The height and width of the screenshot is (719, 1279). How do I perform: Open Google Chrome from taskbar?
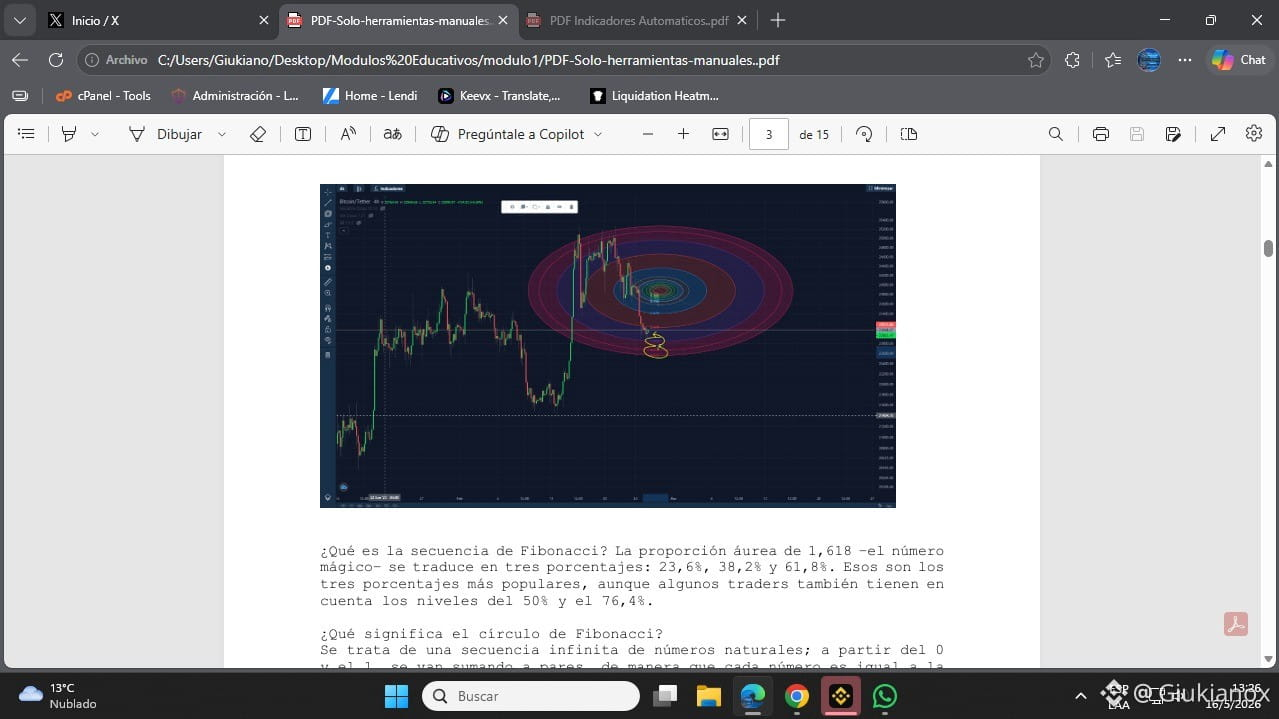[x=797, y=695]
